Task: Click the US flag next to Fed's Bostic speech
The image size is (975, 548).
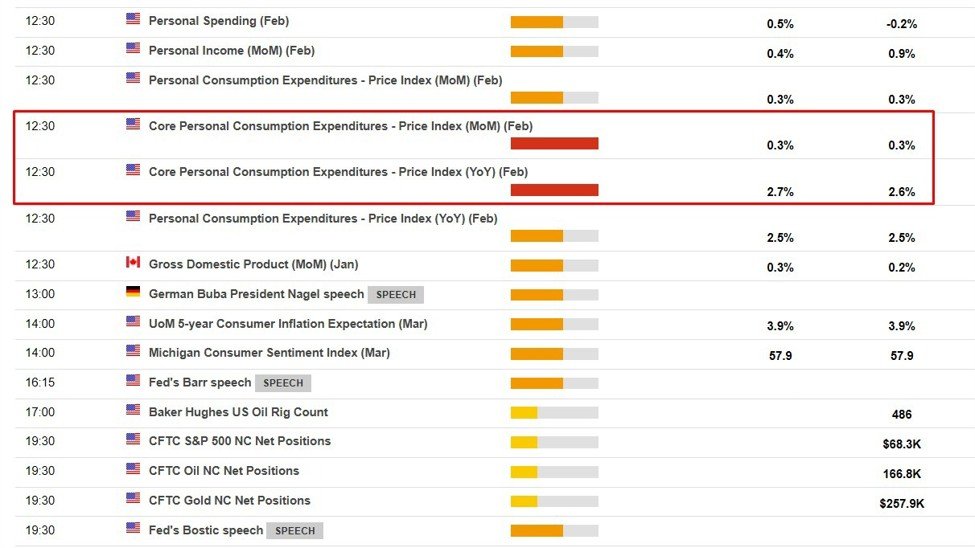Action: pyautogui.click(x=133, y=528)
